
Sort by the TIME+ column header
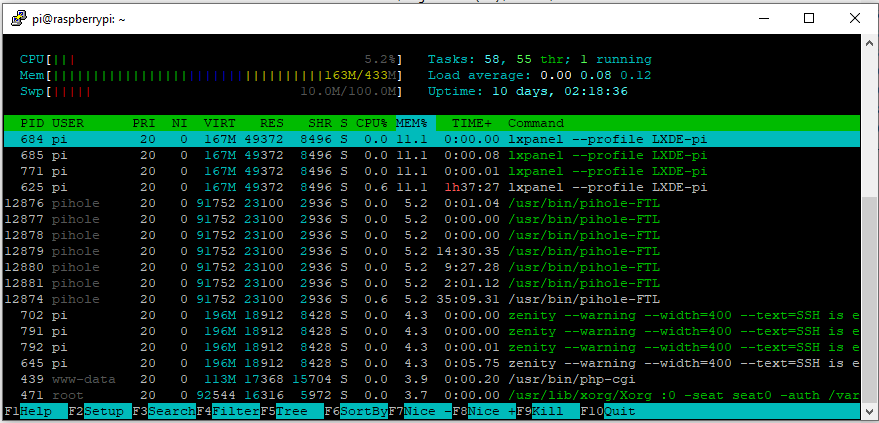(472, 122)
